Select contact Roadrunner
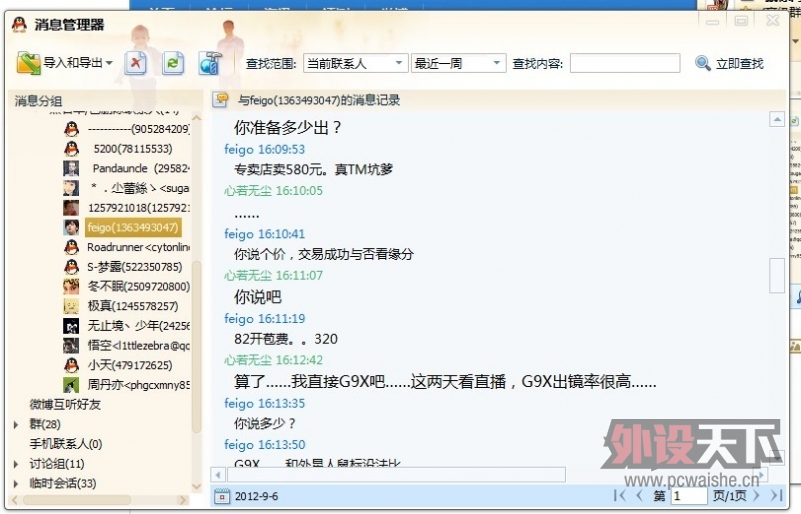The height and width of the screenshot is (514, 801). (x=138, y=247)
